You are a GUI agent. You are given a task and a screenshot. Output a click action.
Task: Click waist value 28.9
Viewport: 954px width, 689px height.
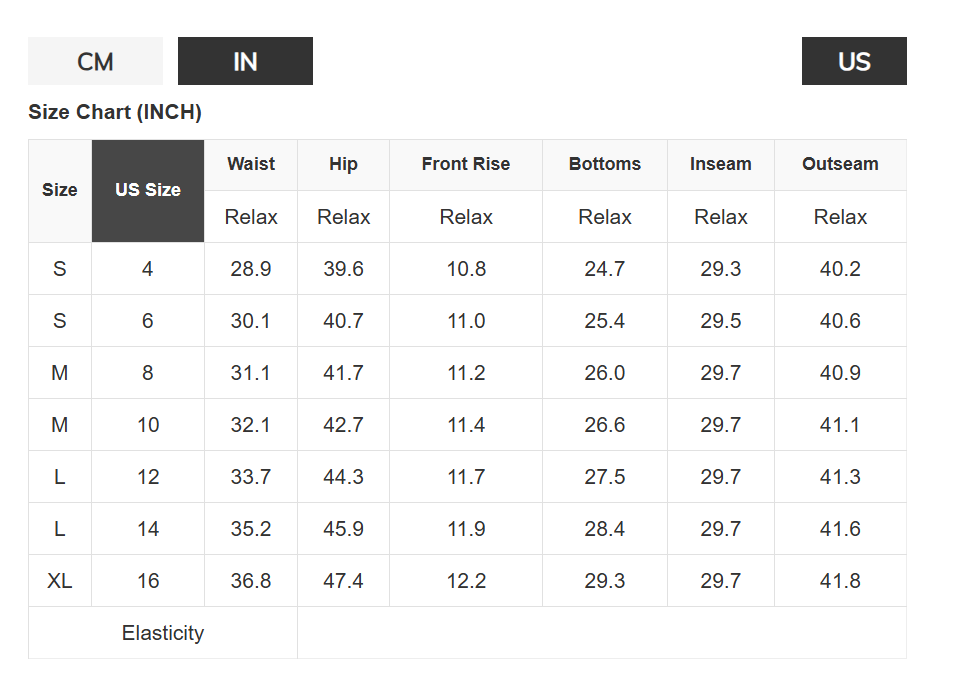click(251, 269)
